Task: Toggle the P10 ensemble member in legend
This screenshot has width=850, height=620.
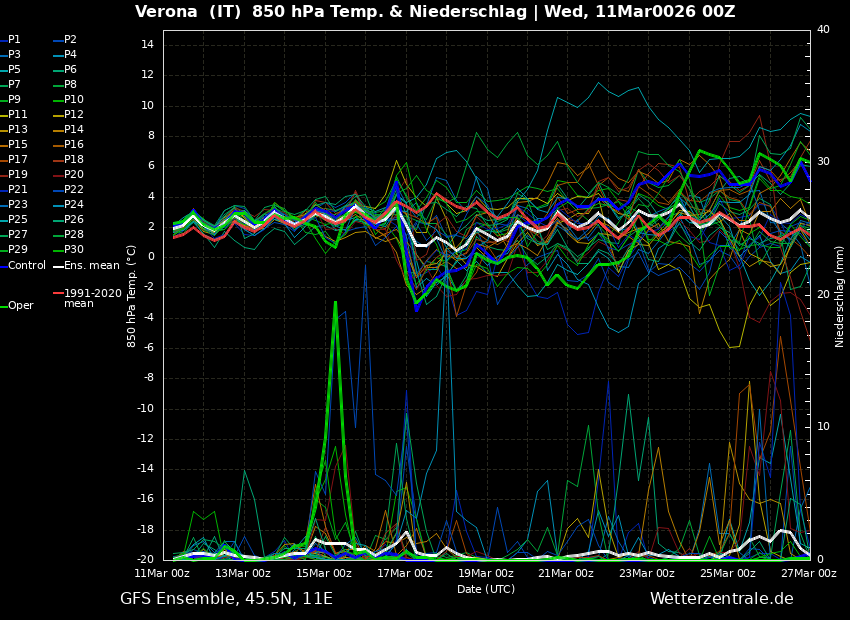Action: click(x=74, y=100)
